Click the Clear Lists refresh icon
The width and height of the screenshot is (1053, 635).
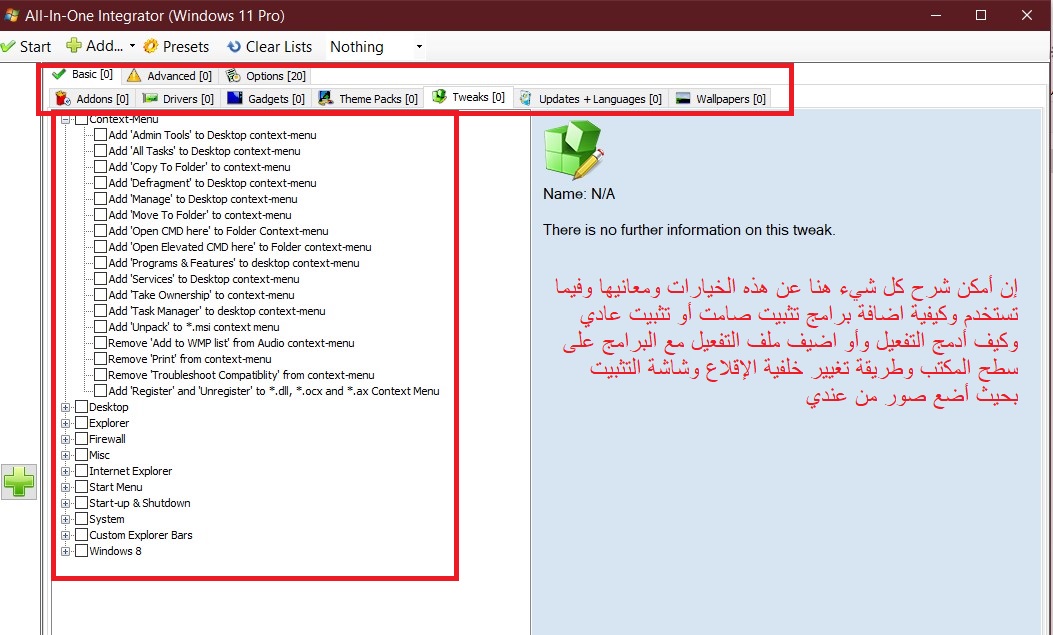pos(234,46)
